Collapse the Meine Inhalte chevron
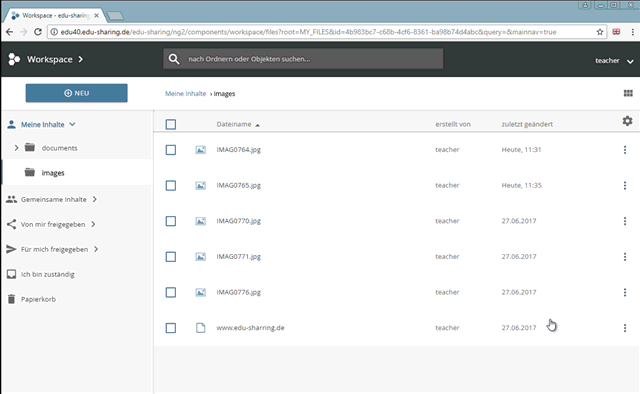Screen dimensions: 640x394 coord(72,124)
